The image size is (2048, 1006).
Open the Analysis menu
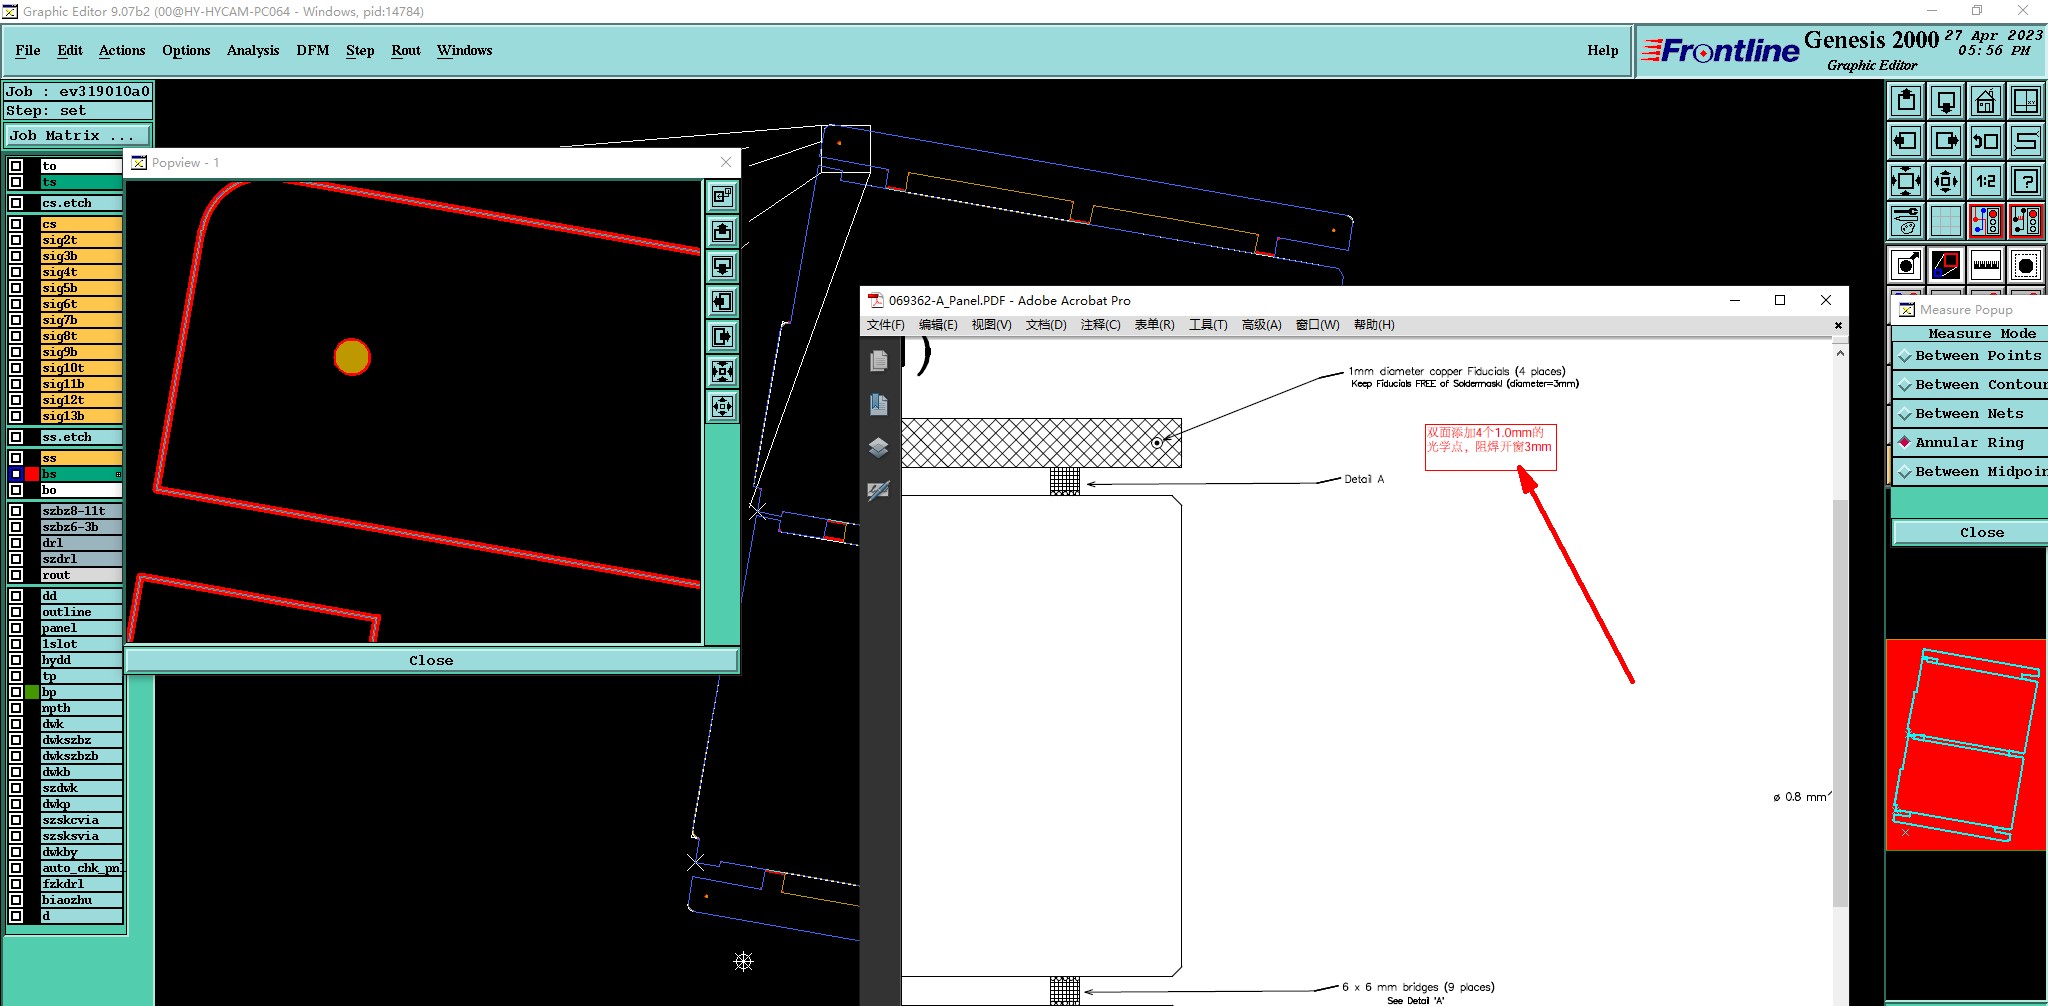(x=253, y=50)
